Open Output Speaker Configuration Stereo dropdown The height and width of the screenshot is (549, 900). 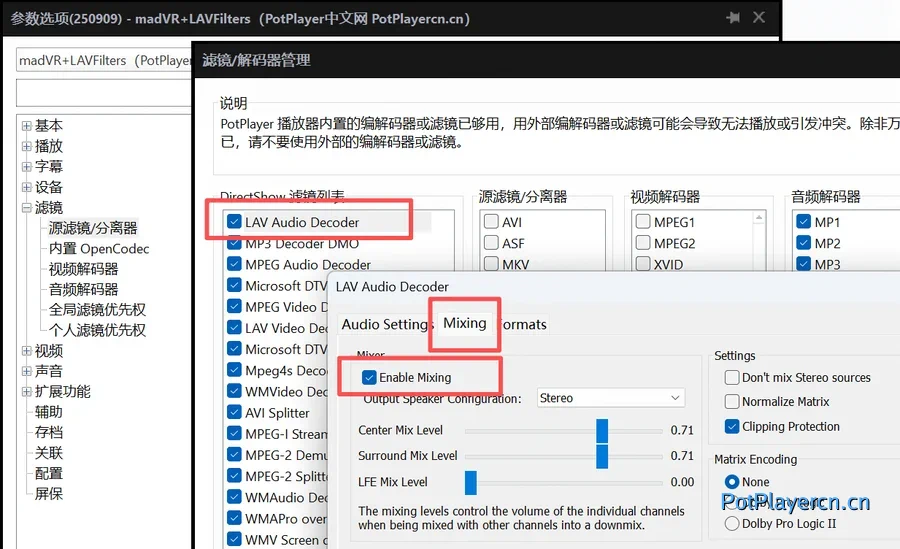point(611,398)
